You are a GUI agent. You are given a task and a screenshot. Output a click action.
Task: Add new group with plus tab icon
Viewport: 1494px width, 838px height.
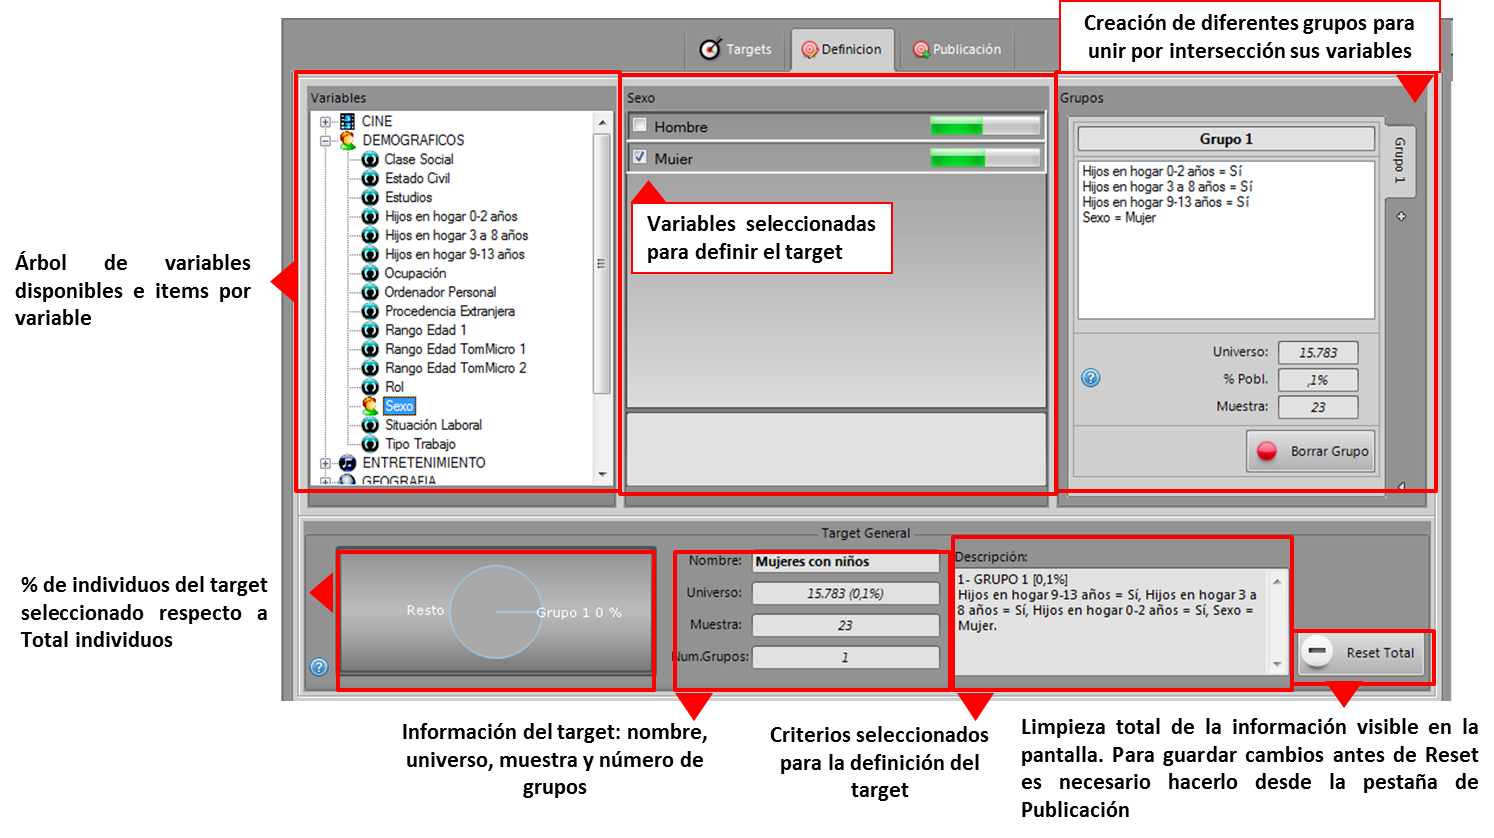(1401, 217)
